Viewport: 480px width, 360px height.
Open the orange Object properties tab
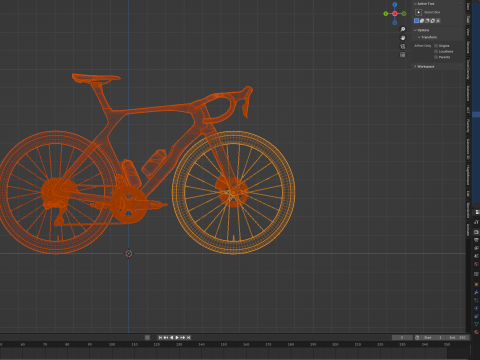click(x=476, y=284)
